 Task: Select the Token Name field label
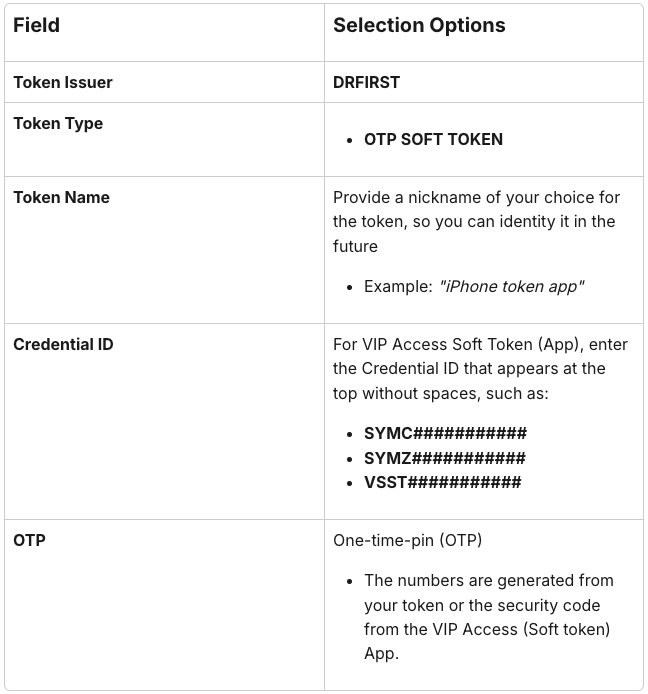[x=62, y=197]
